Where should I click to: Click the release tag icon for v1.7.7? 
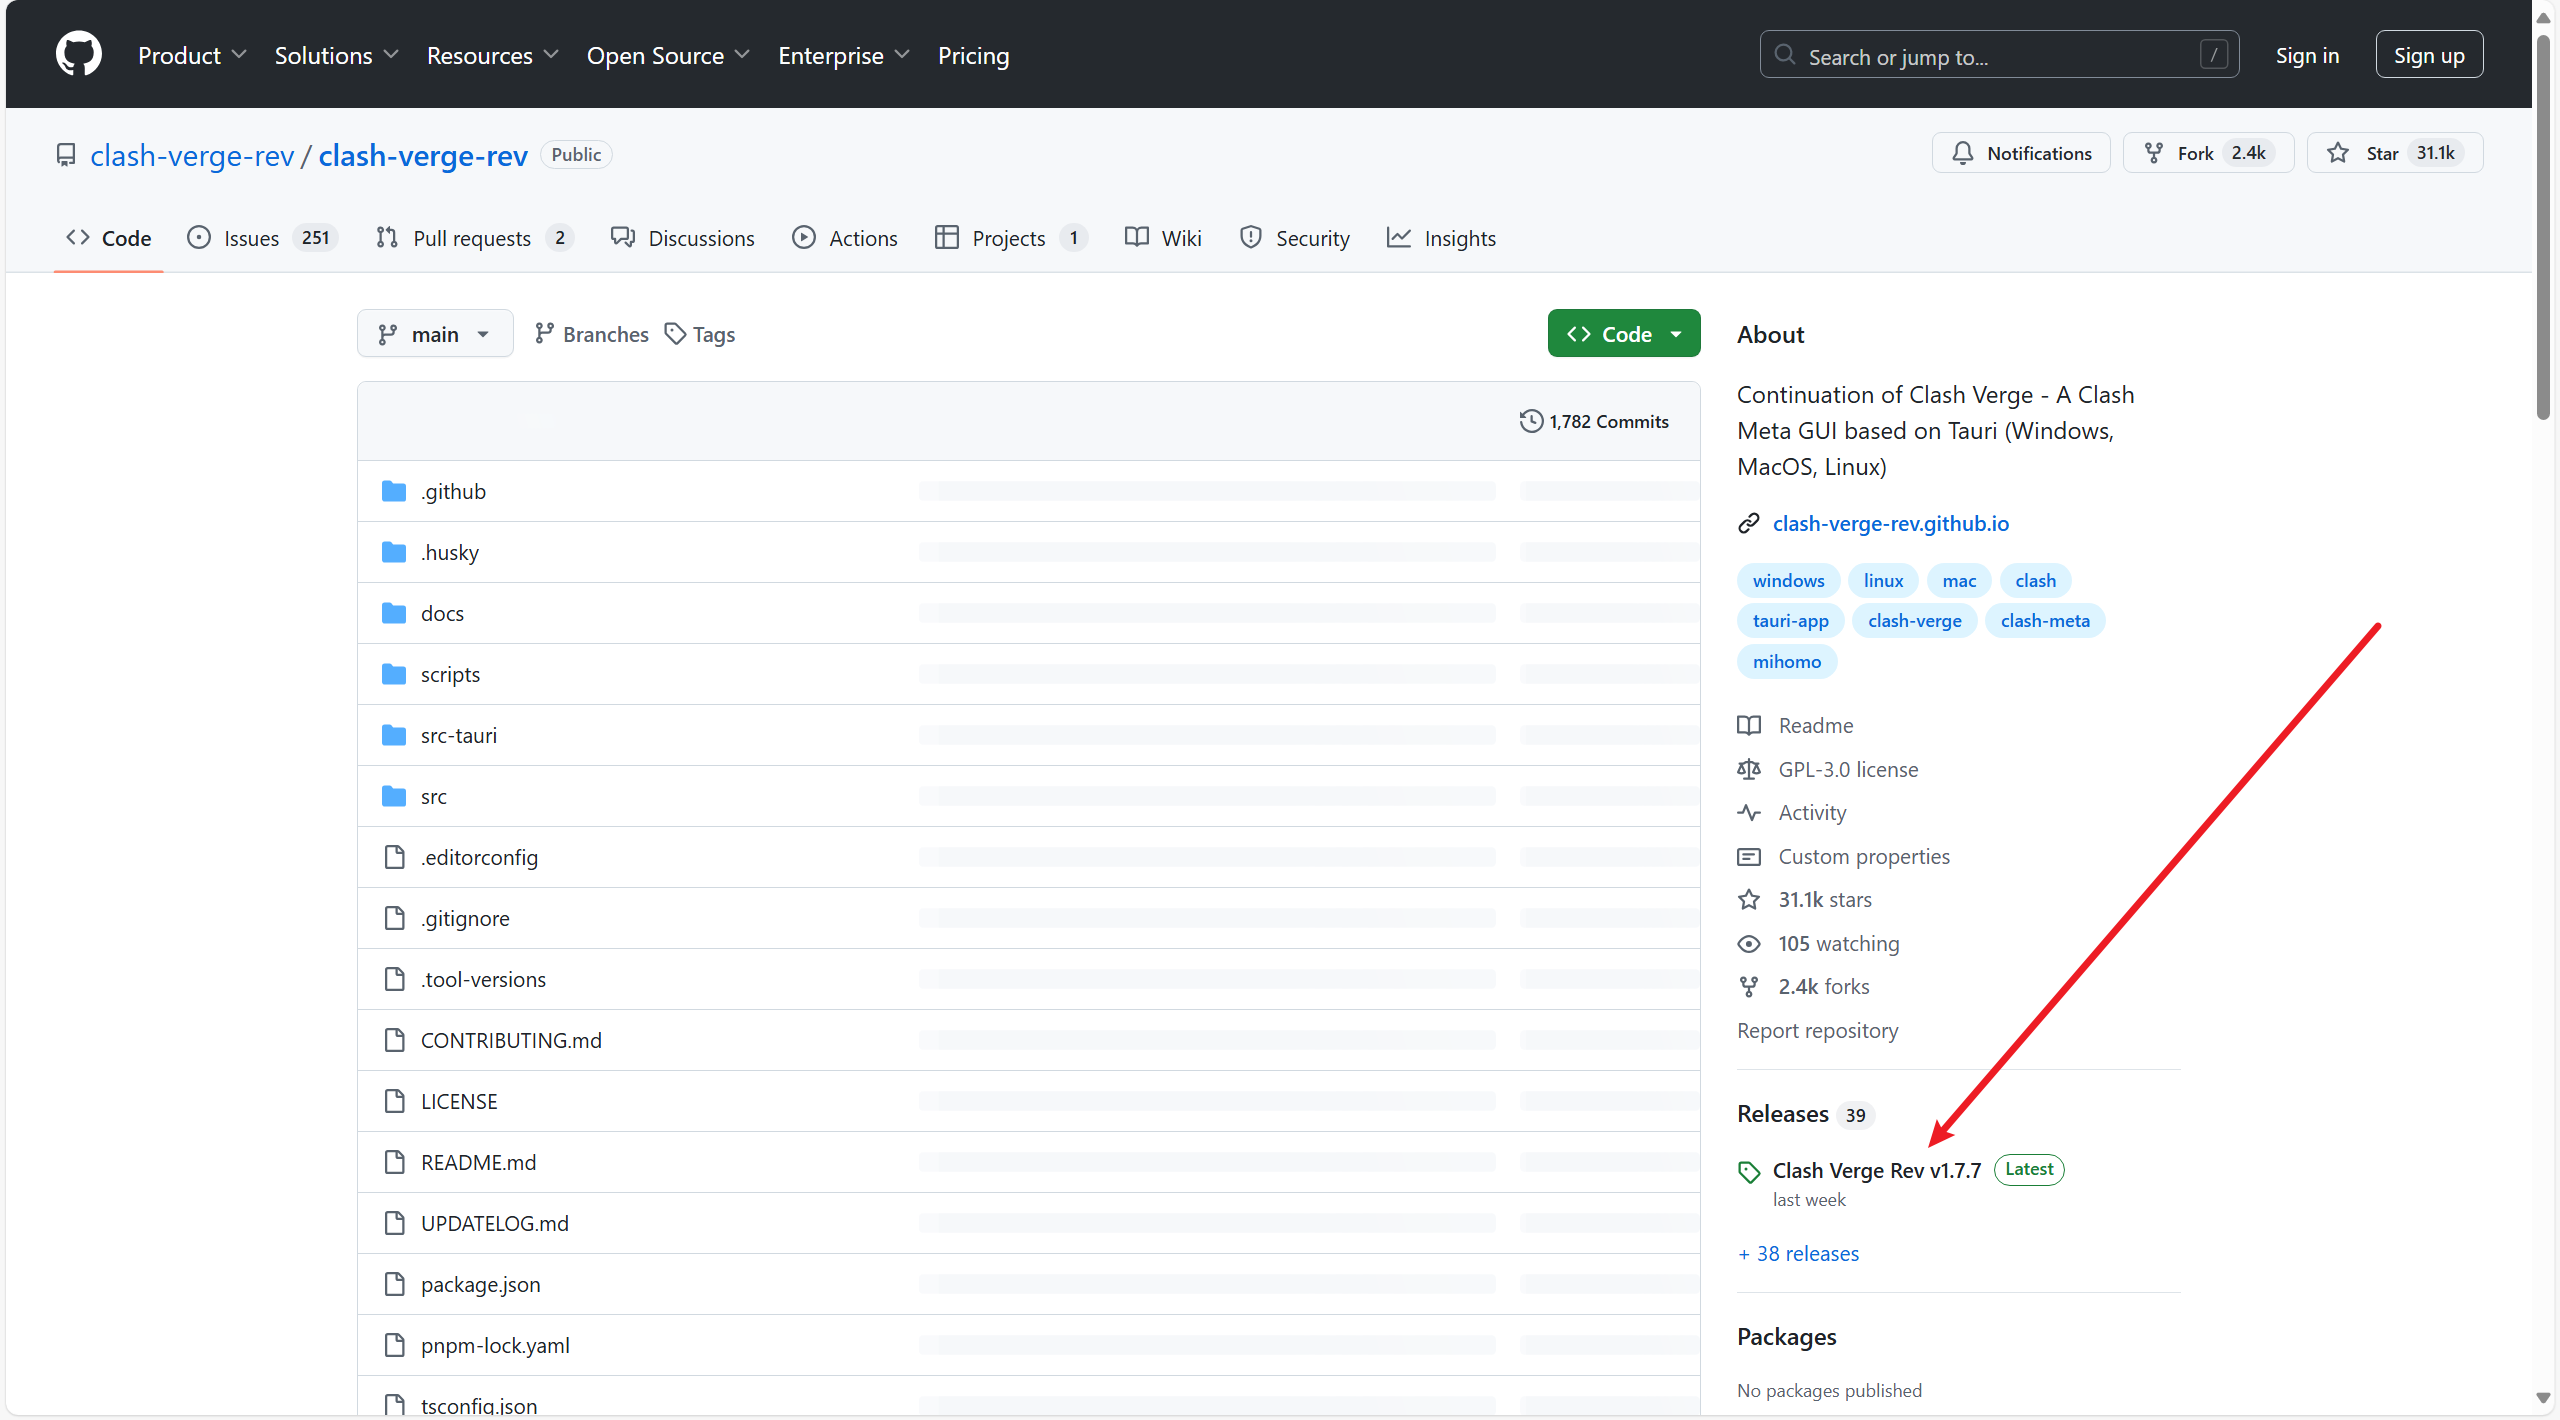[1748, 1171]
